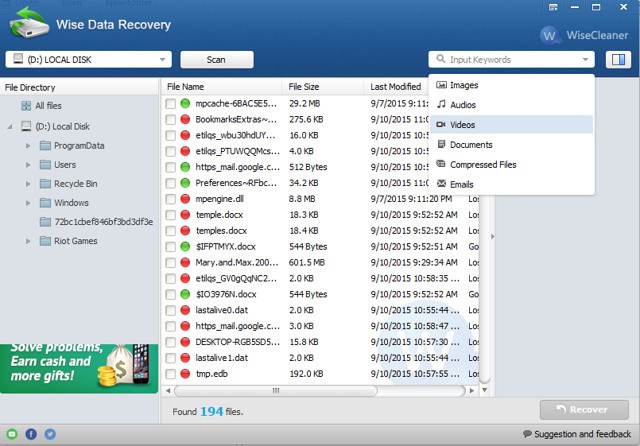The image size is (640, 446).
Task: Sort by File Size column header
Action: pyautogui.click(x=322, y=87)
